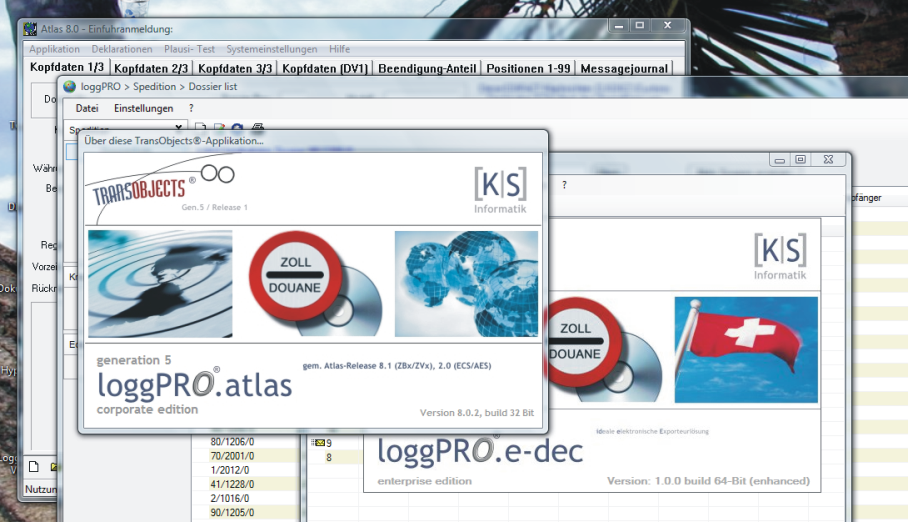Screen dimensions: 908x522
Task: Select dossier row 2/1016/0
Action: (x=230, y=498)
